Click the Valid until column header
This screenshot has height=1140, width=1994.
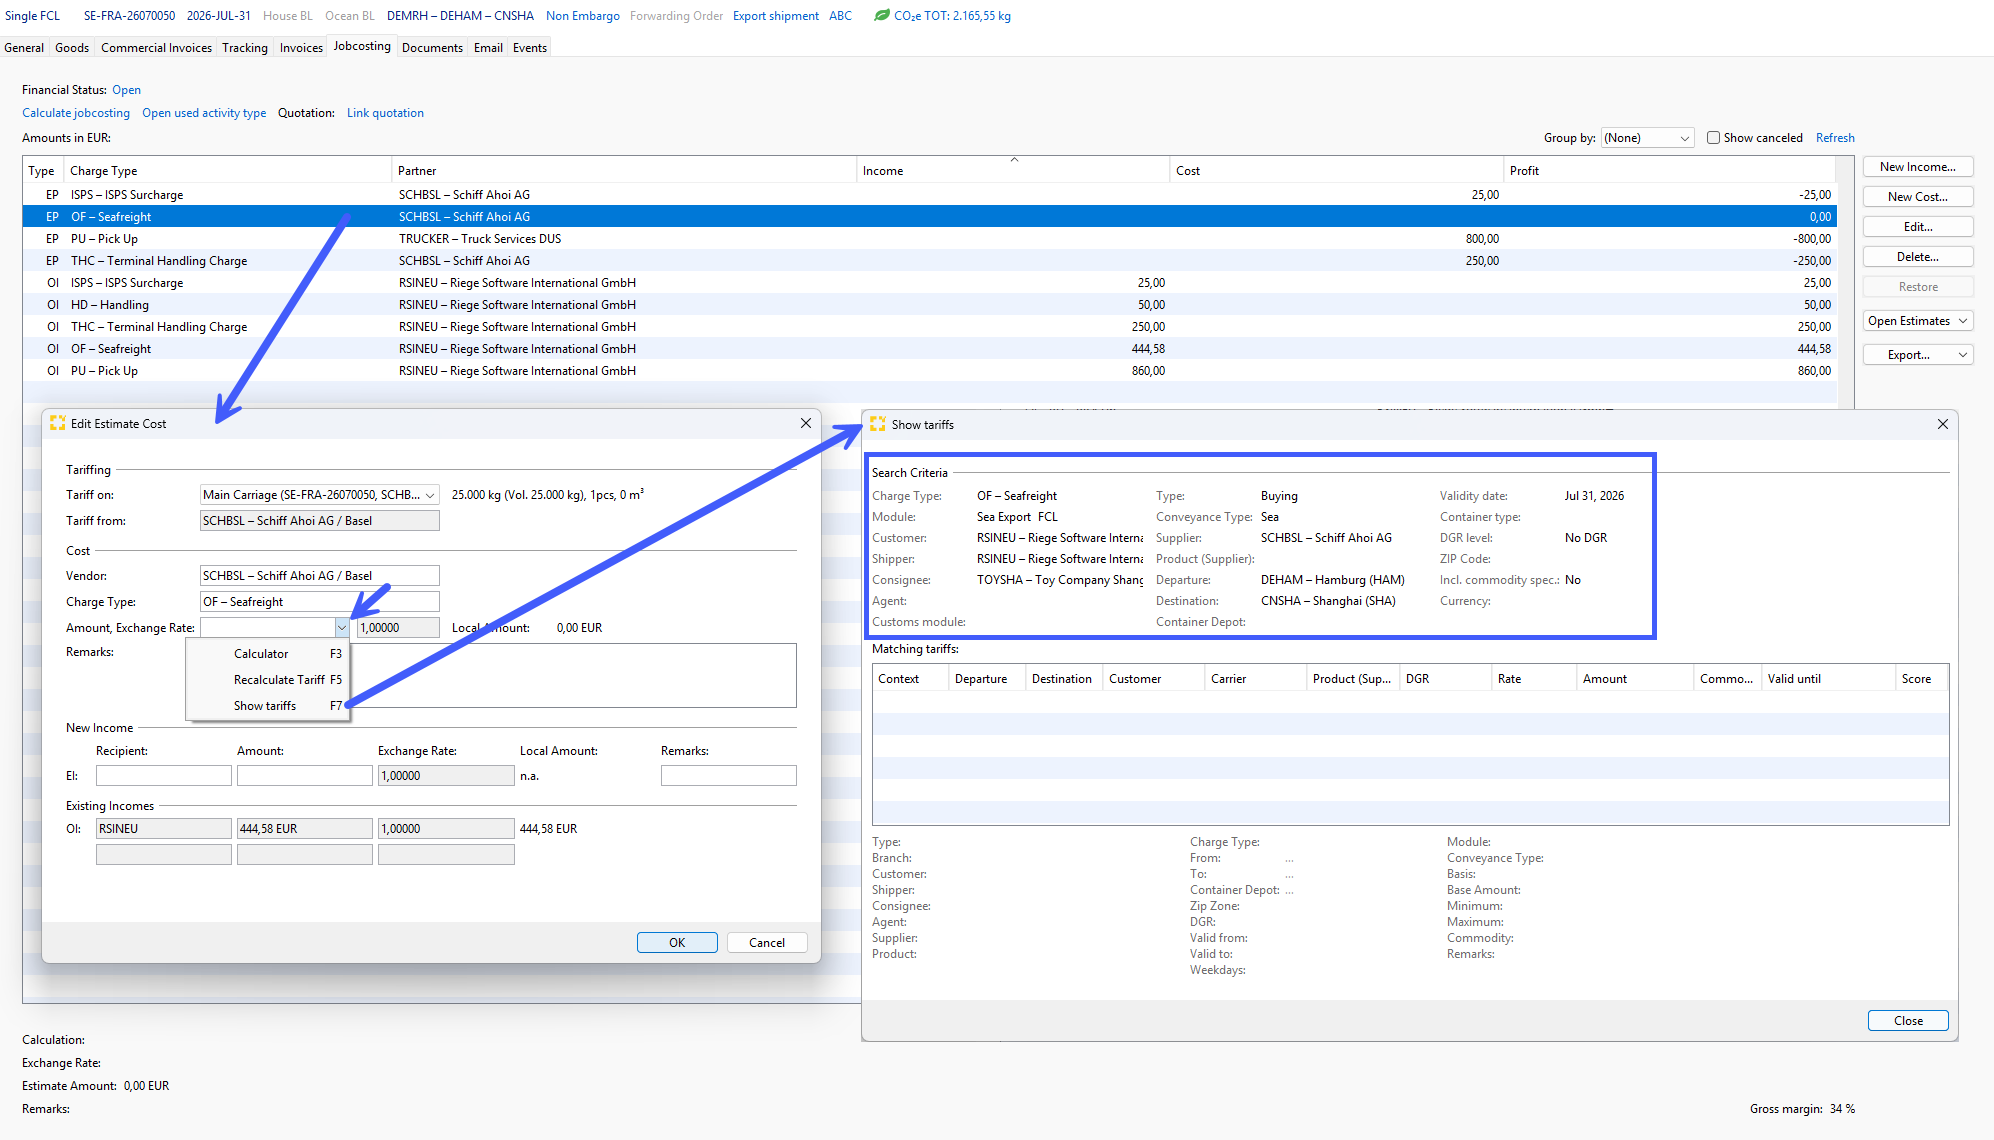click(1827, 679)
